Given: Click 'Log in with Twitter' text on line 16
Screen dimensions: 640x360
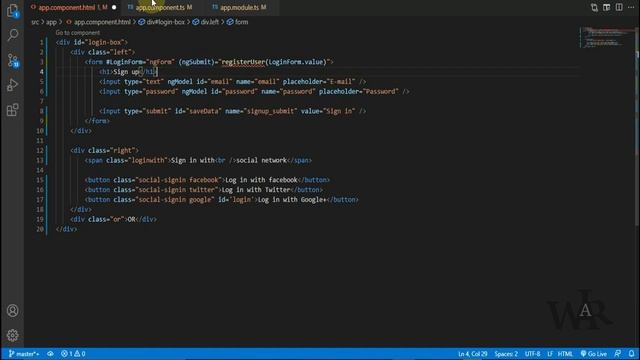Looking at the screenshot, I should (x=256, y=190).
